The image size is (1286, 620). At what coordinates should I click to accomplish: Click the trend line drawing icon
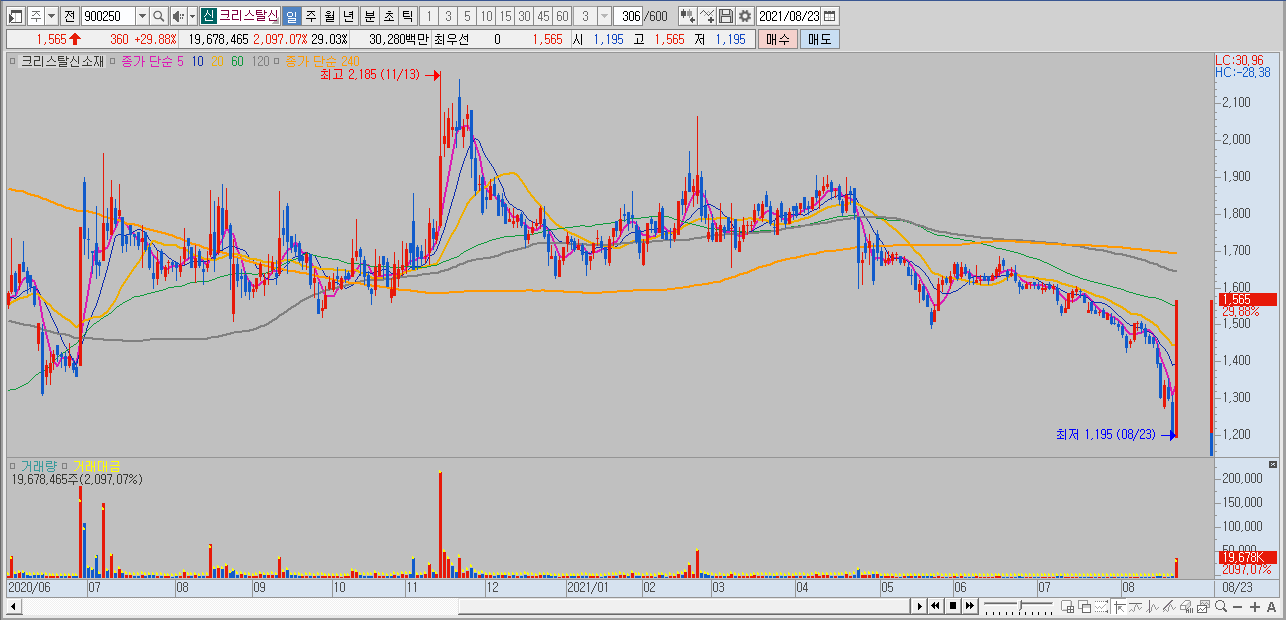(x=1169, y=606)
